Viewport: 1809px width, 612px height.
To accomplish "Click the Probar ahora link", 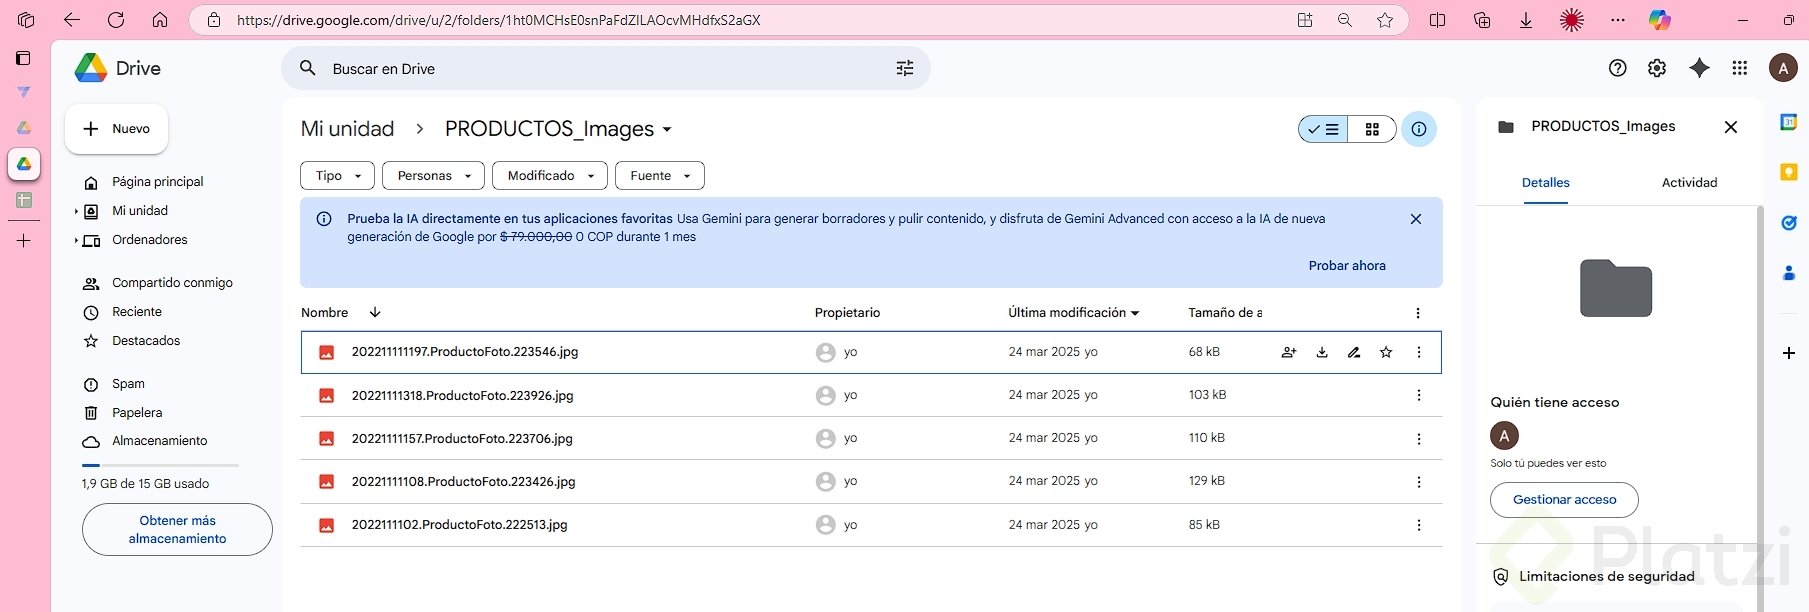I will point(1347,266).
